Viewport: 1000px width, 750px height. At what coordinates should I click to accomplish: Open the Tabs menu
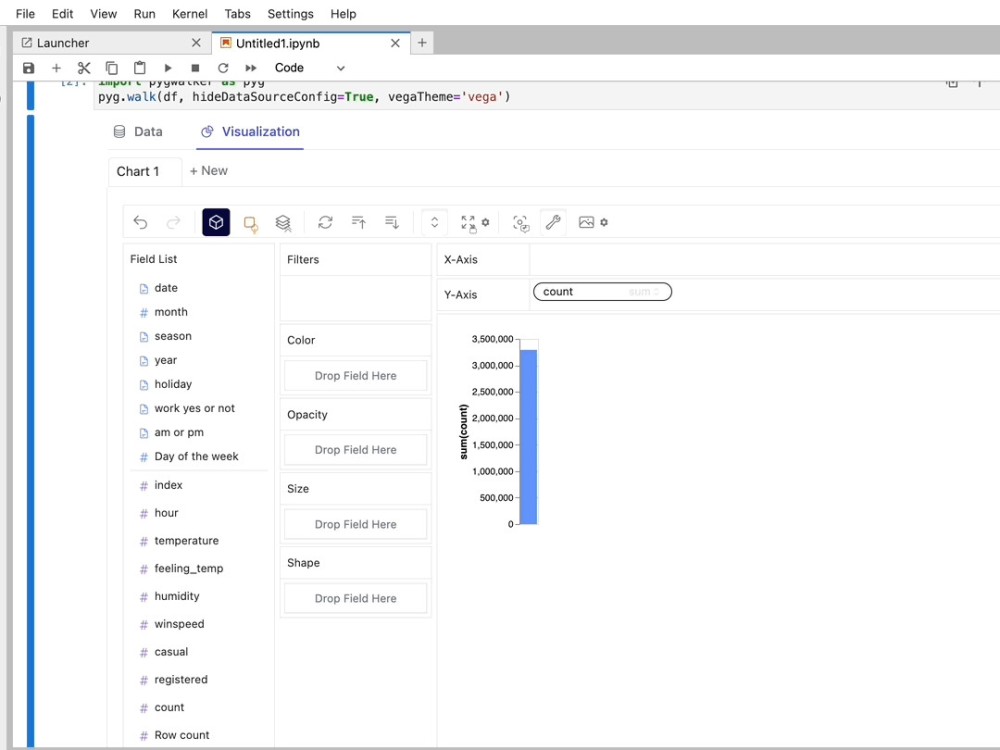pyautogui.click(x=237, y=13)
